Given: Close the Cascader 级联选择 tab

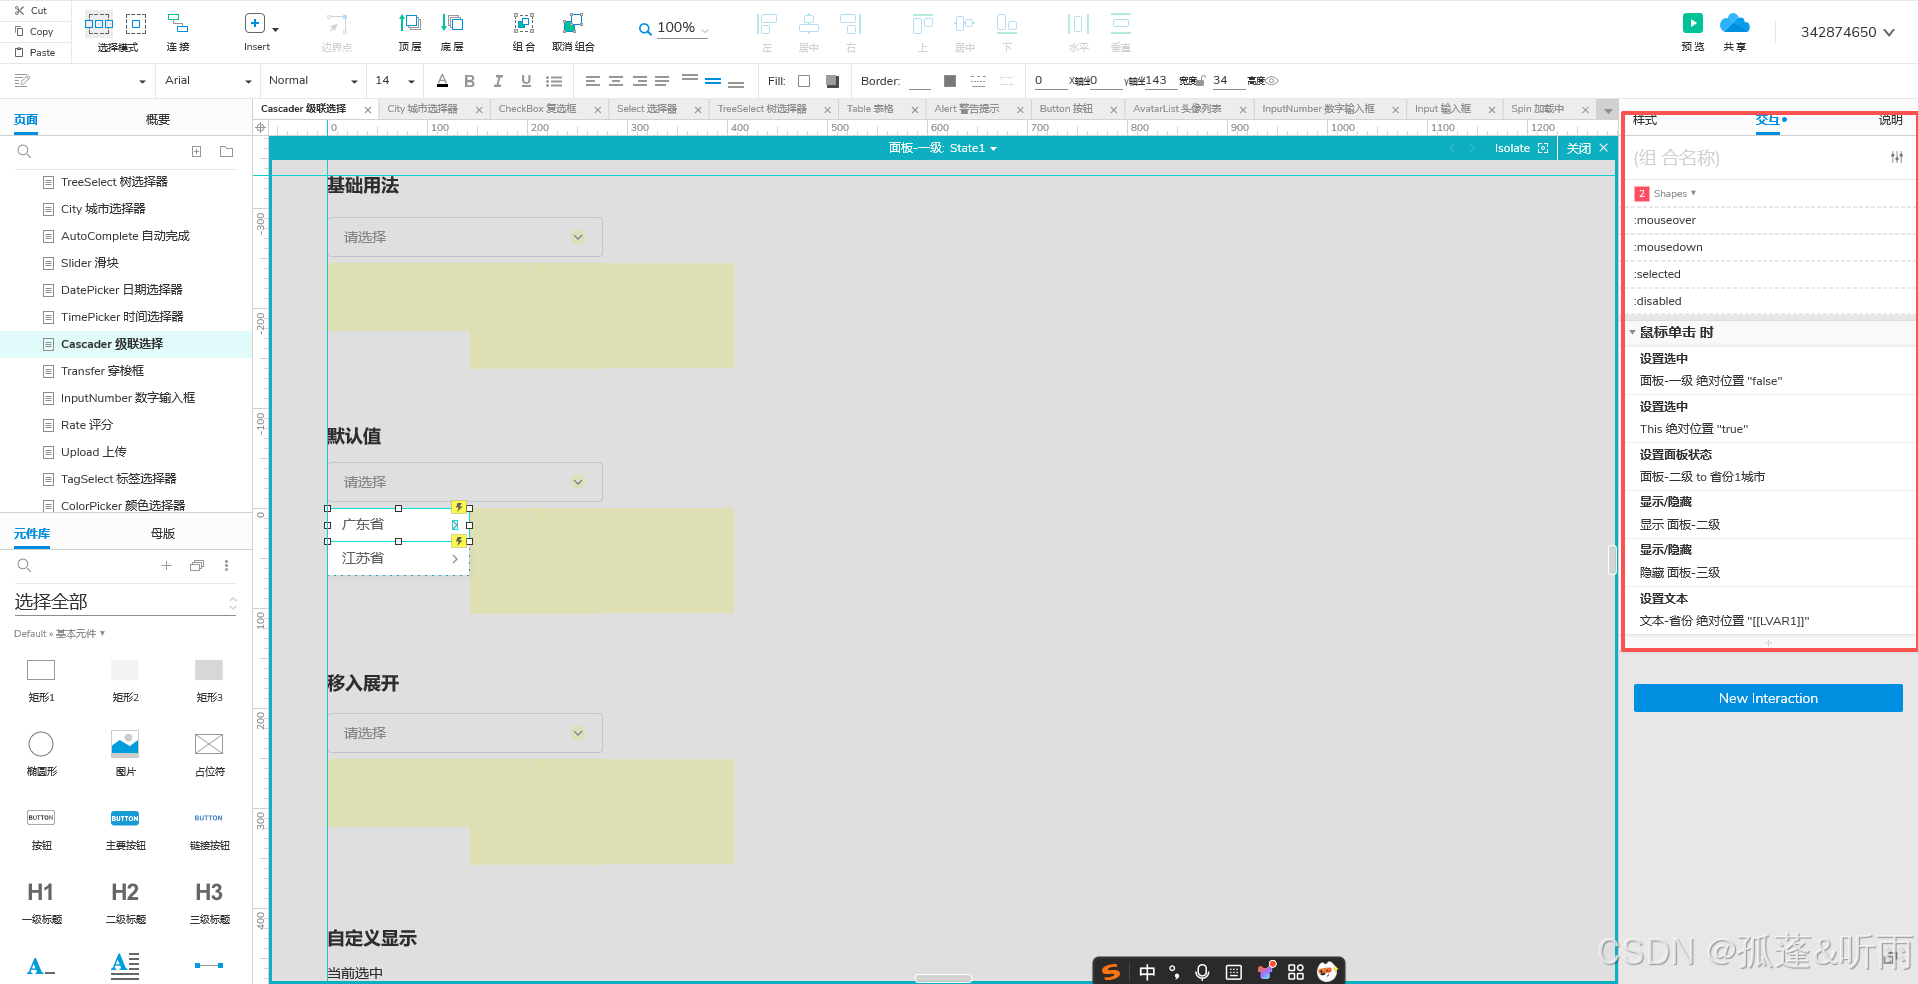Looking at the screenshot, I should [368, 110].
